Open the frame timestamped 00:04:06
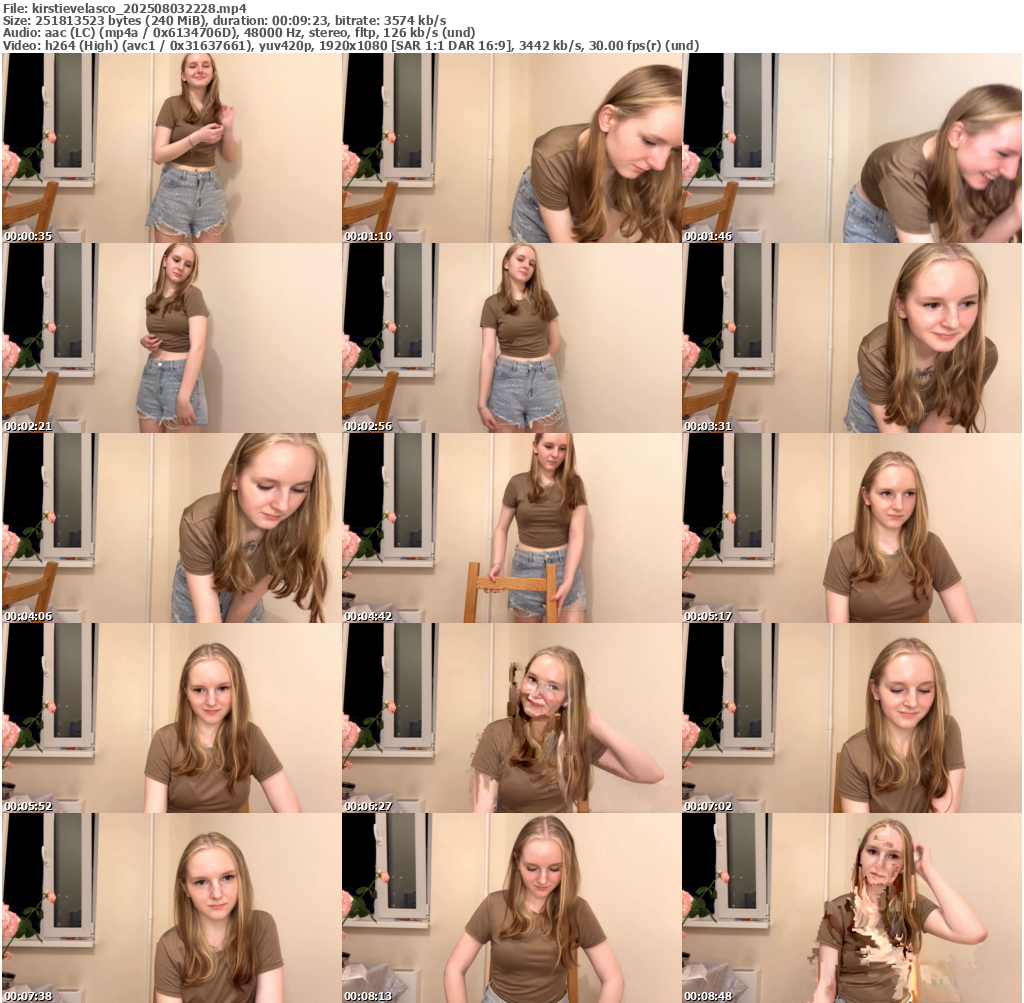The image size is (1024, 1003). [x=172, y=527]
